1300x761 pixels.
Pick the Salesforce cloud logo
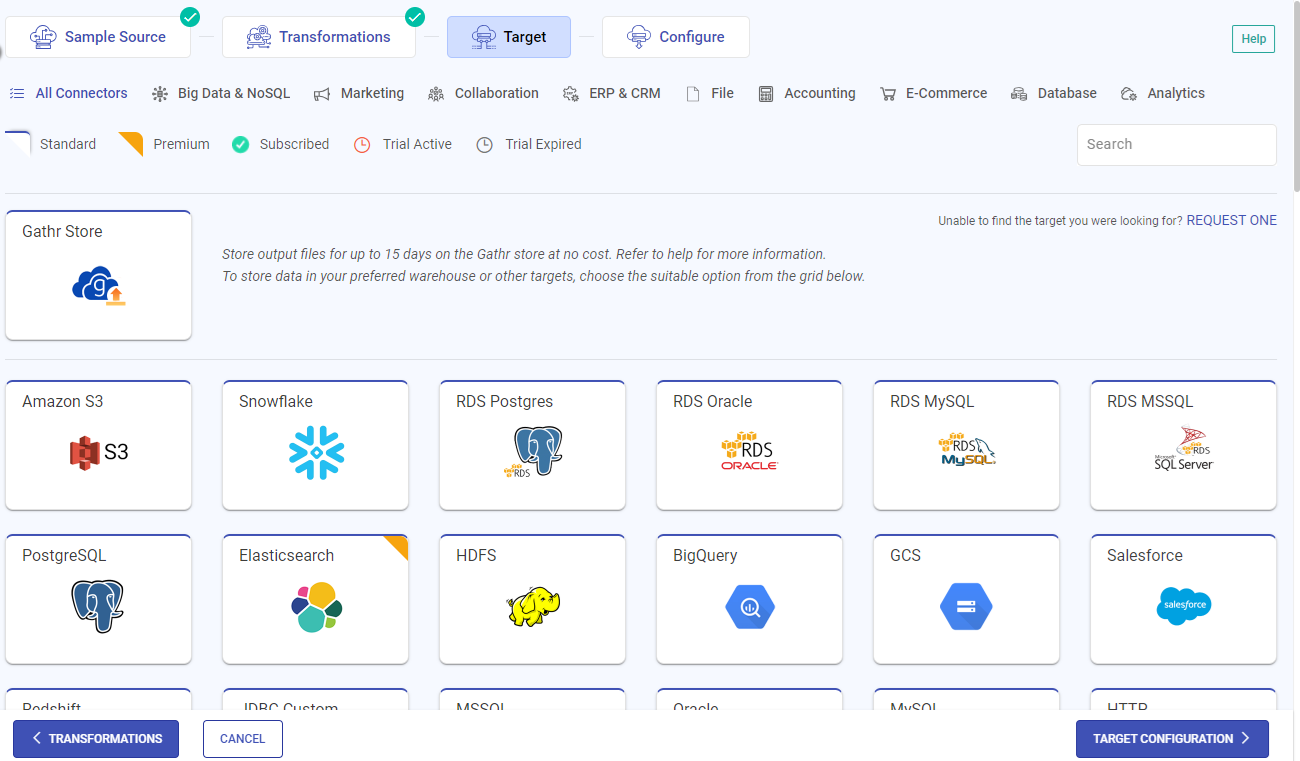(x=1184, y=606)
